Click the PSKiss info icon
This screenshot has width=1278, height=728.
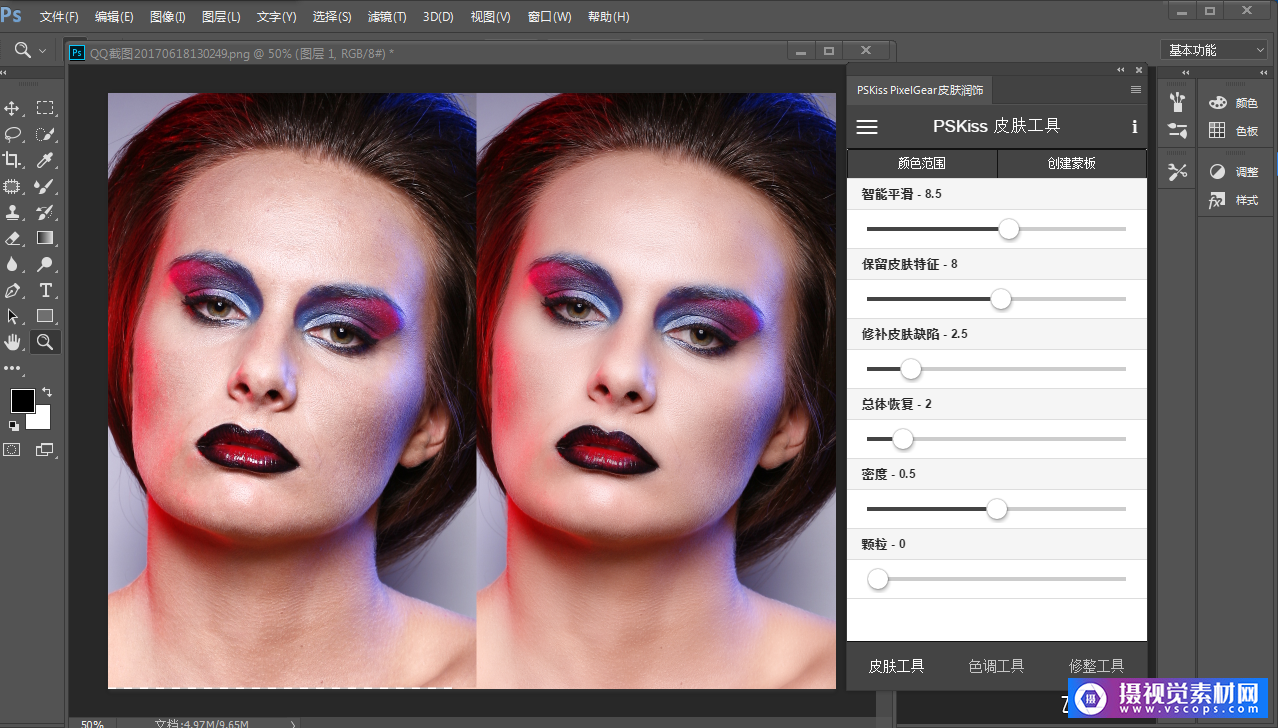(1134, 127)
